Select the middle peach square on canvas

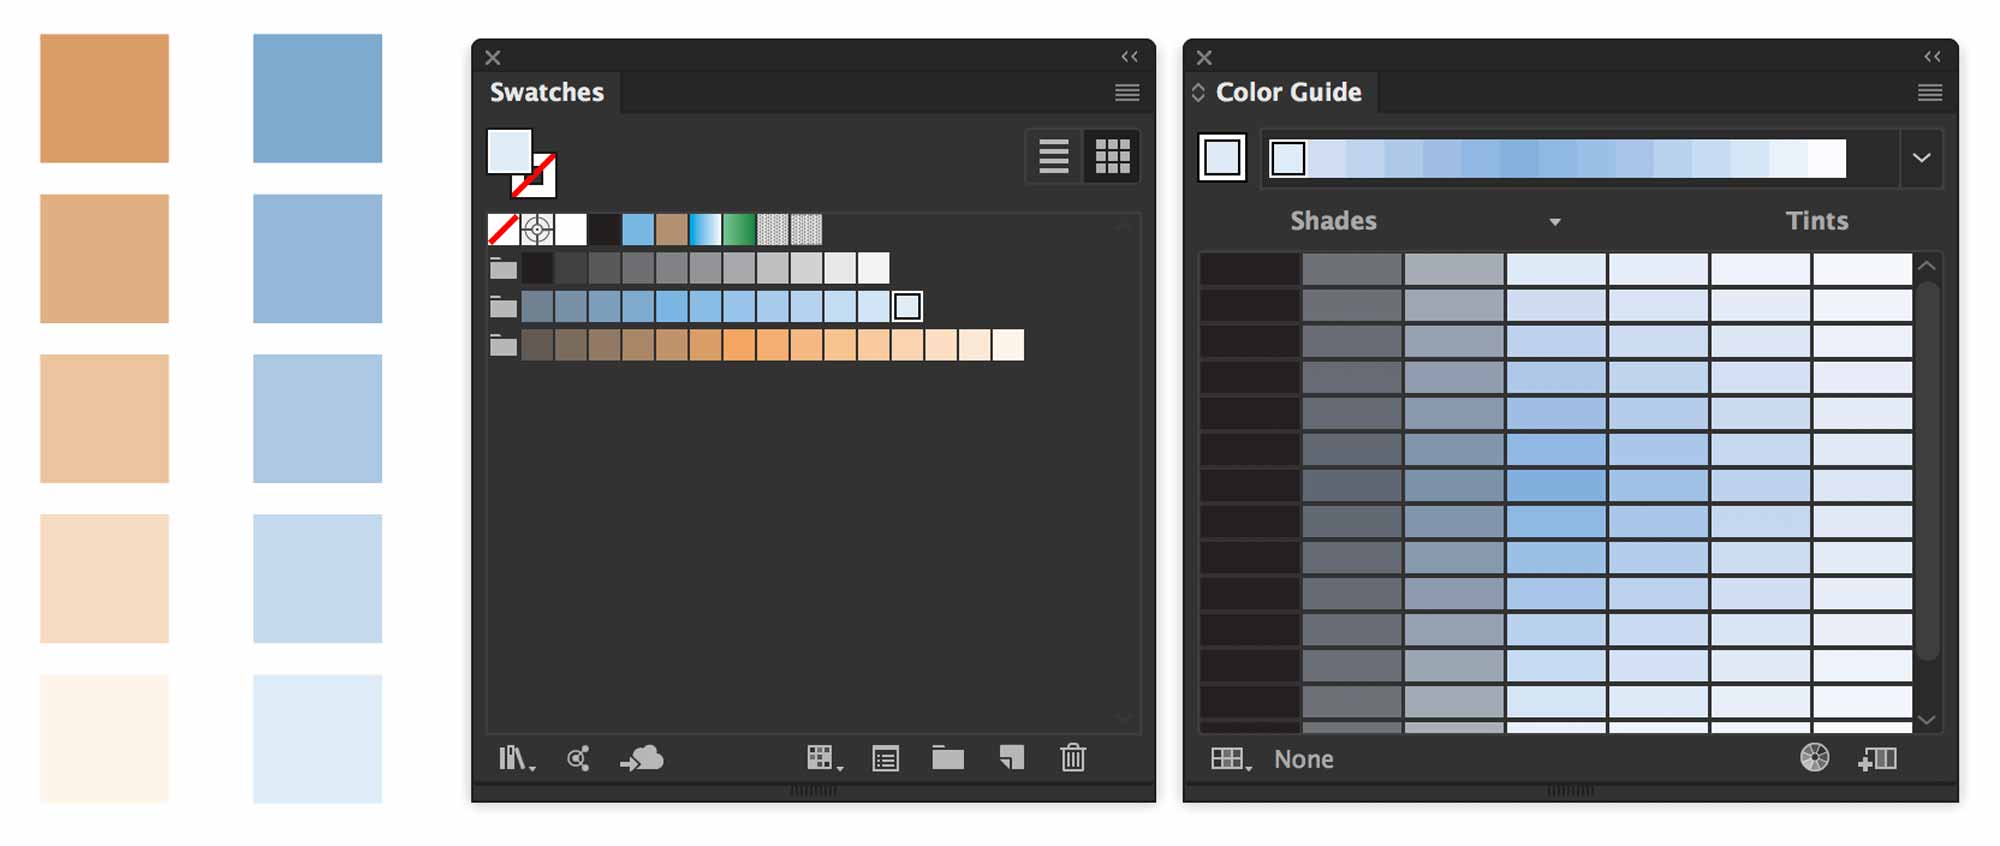pyautogui.click(x=104, y=418)
